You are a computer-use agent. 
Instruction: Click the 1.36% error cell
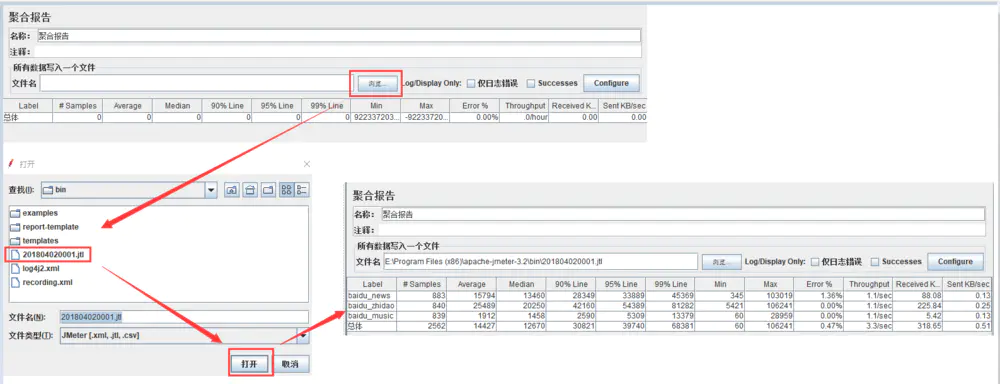[x=819, y=295]
